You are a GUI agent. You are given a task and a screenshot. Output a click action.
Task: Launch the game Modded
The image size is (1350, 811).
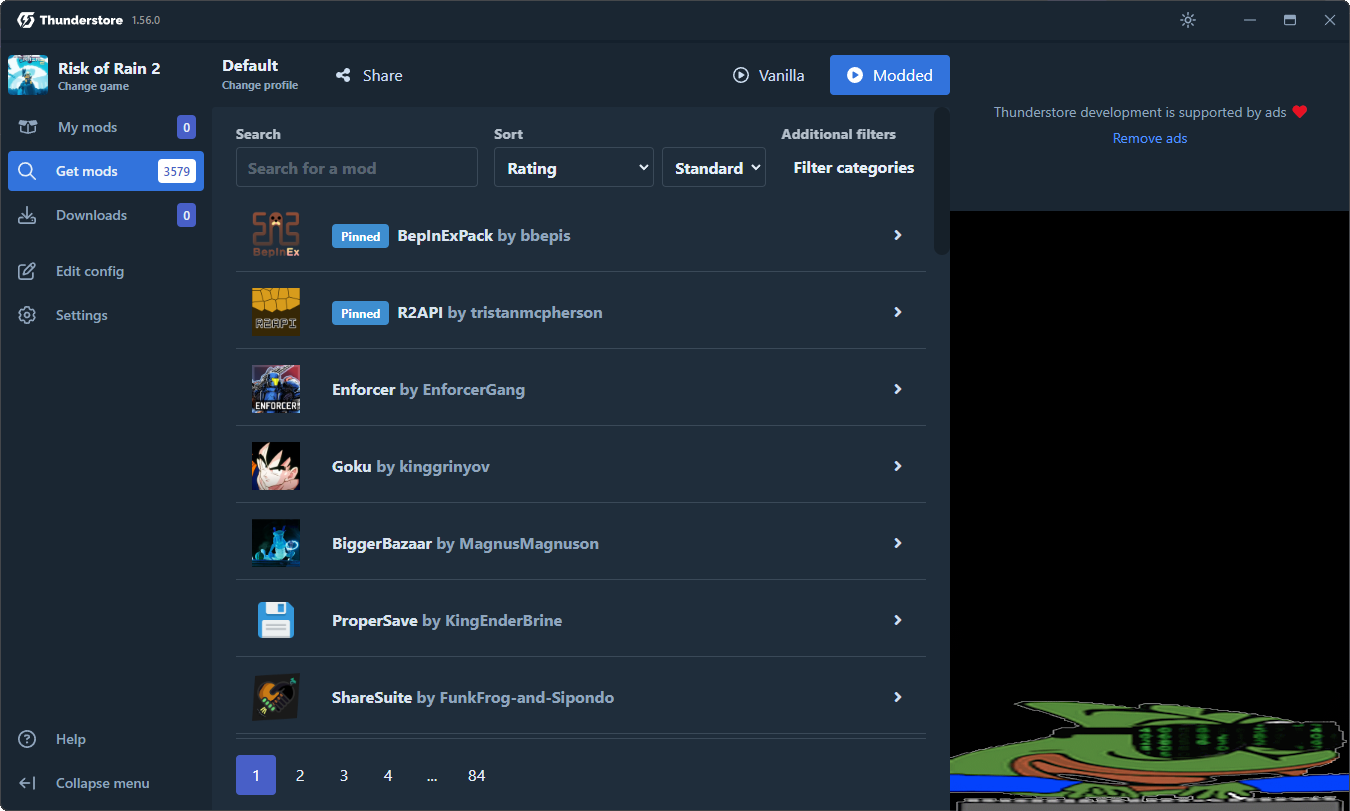point(890,75)
